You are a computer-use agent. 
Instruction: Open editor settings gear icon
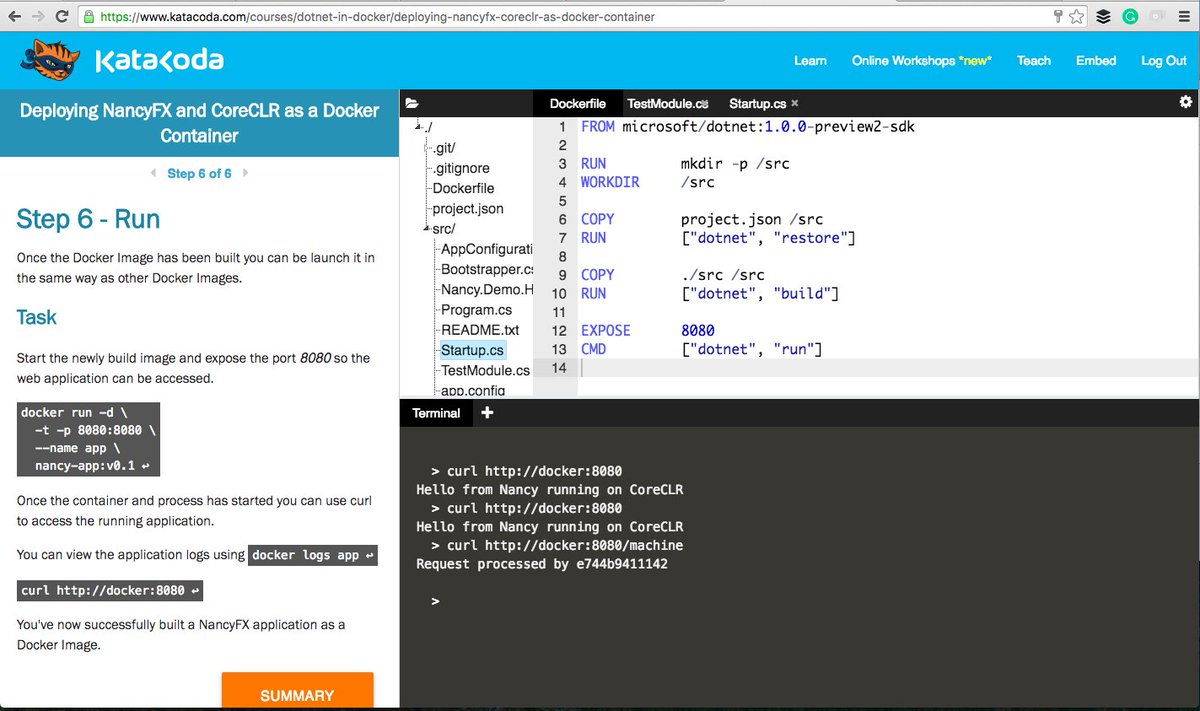(x=1186, y=102)
